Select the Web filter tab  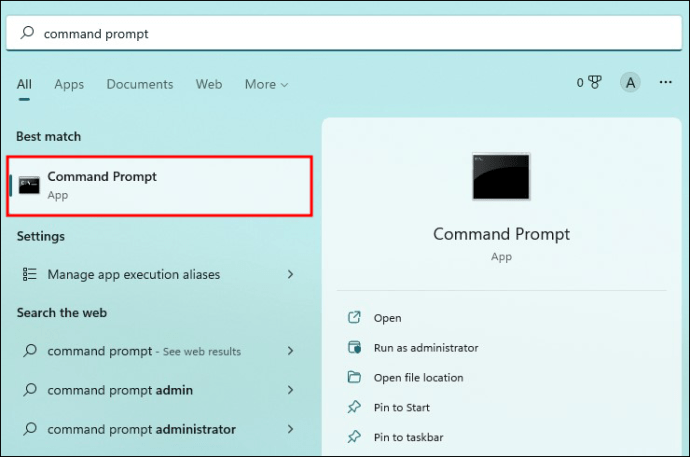[209, 84]
